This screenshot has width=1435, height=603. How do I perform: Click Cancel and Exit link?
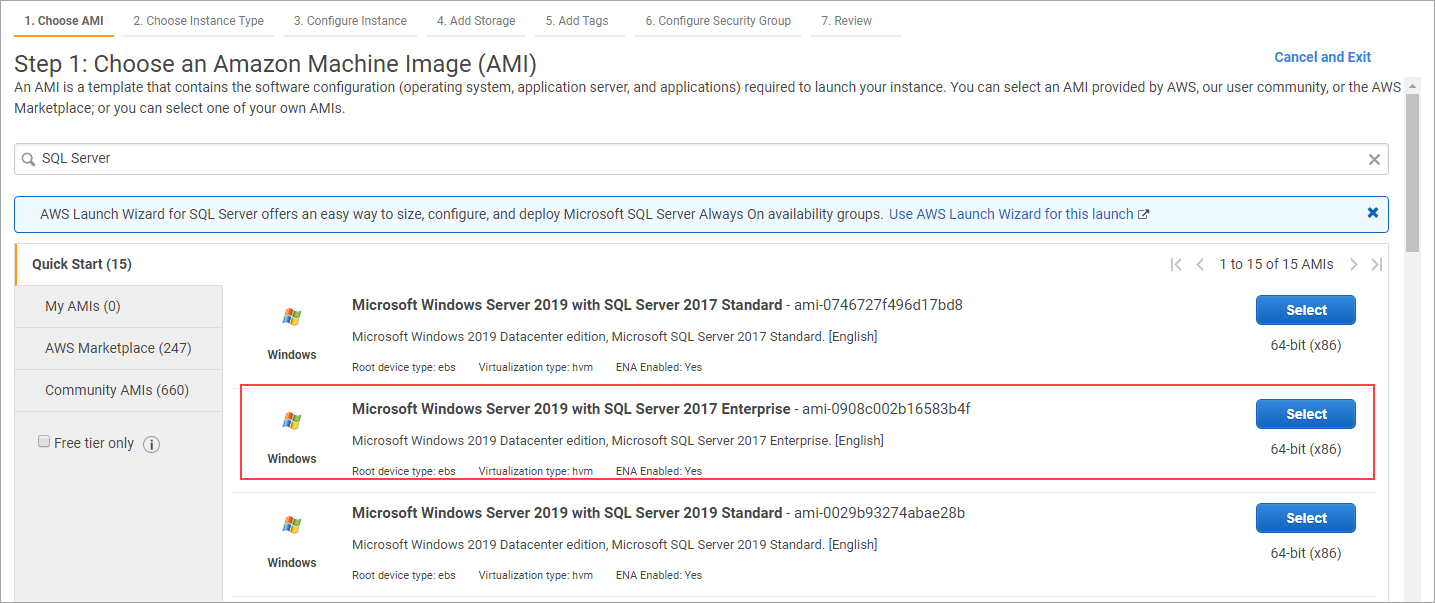[x=1322, y=57]
